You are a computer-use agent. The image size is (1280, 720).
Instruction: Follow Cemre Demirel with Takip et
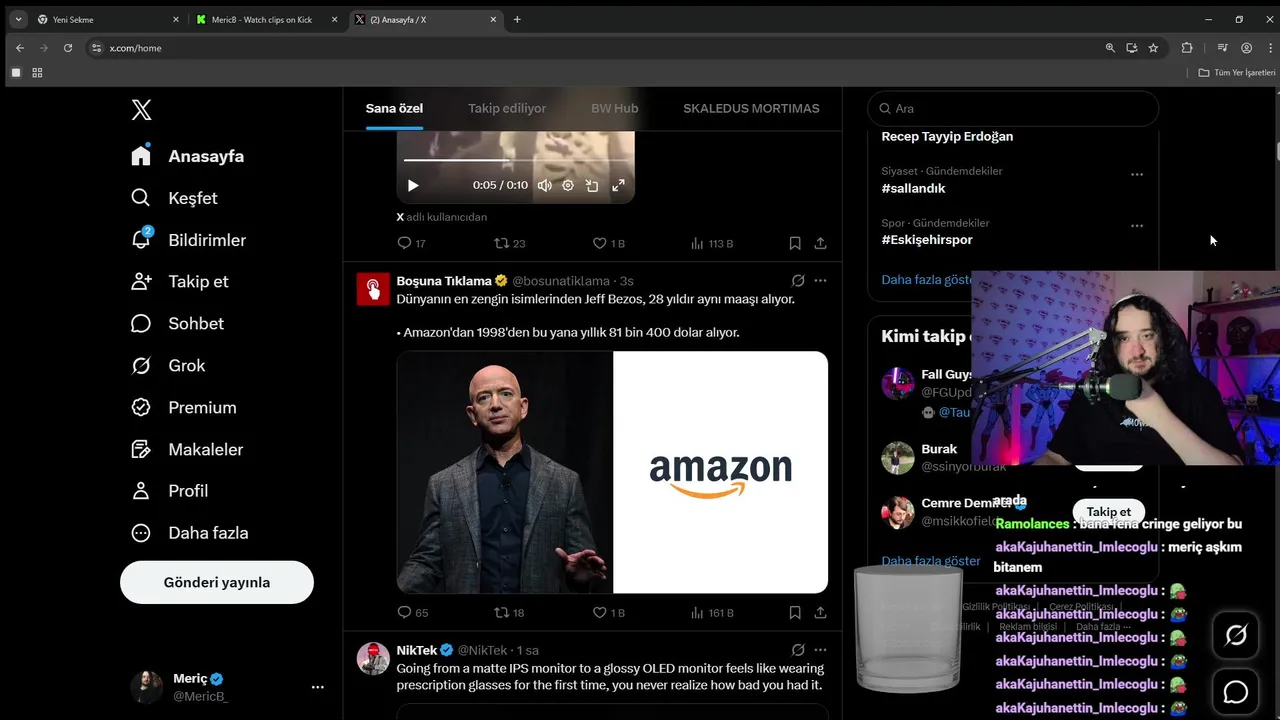coord(1109,512)
